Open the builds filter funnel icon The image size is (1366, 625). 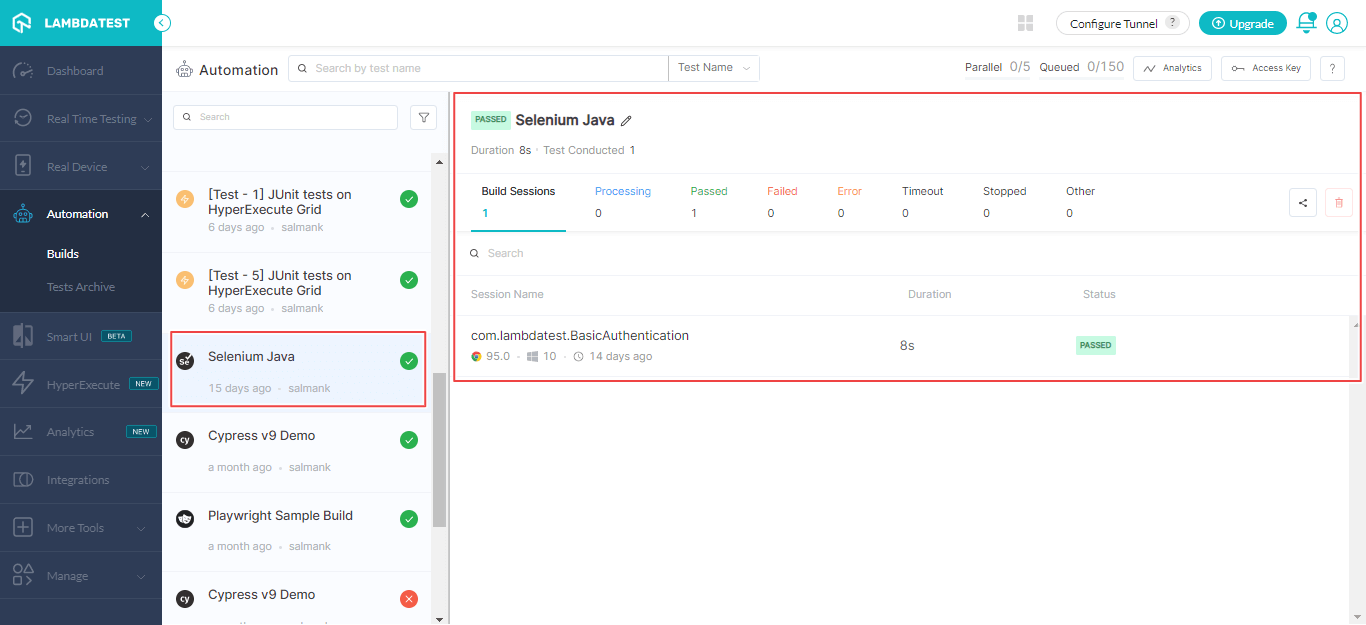pos(423,117)
